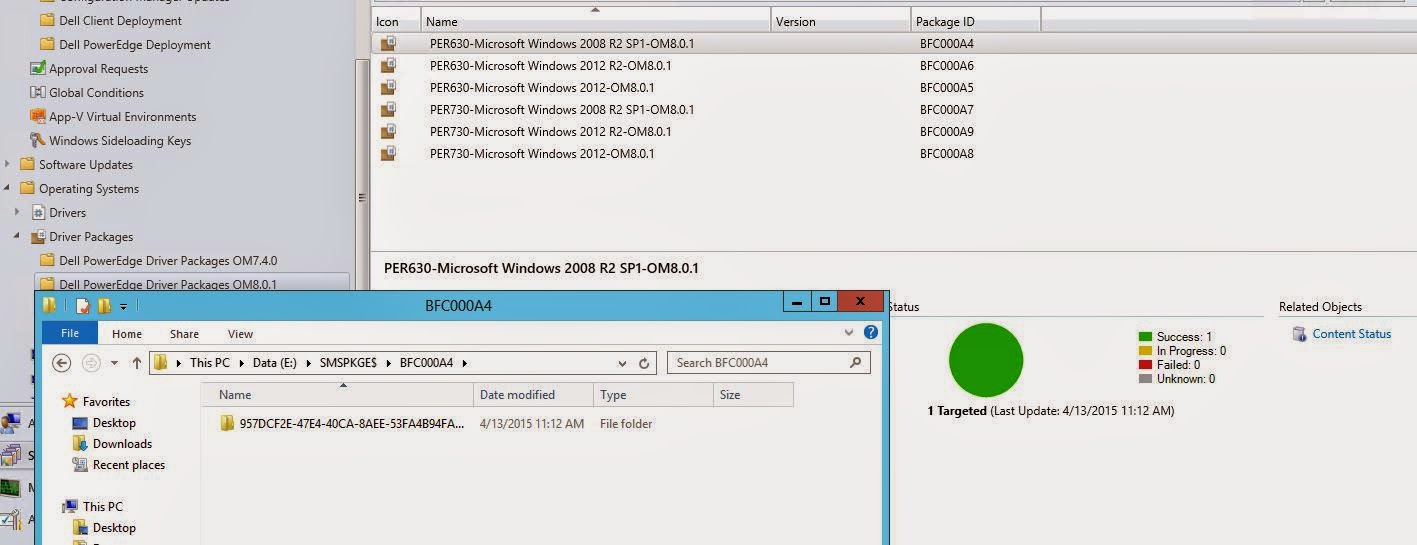
Task: Click the package icon in the BFC000A4 row
Action: point(388,44)
